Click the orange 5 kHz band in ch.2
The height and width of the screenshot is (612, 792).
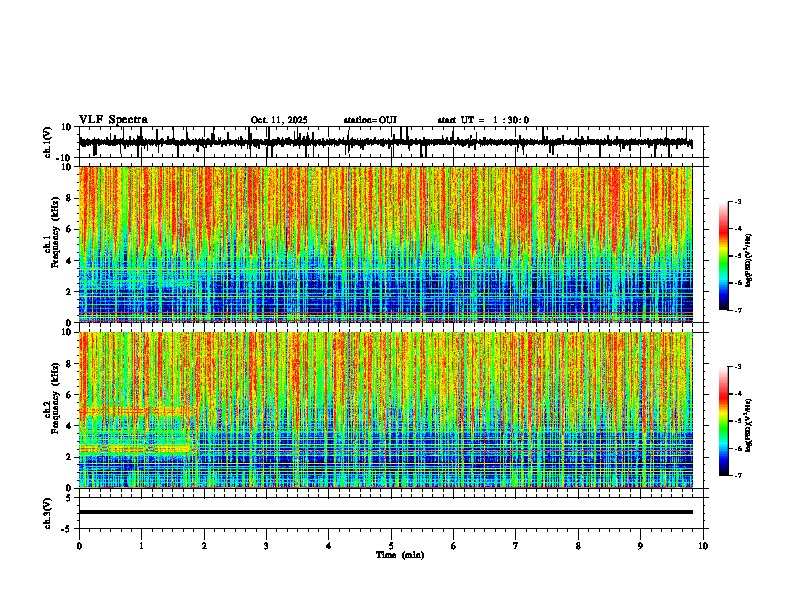[136, 412]
